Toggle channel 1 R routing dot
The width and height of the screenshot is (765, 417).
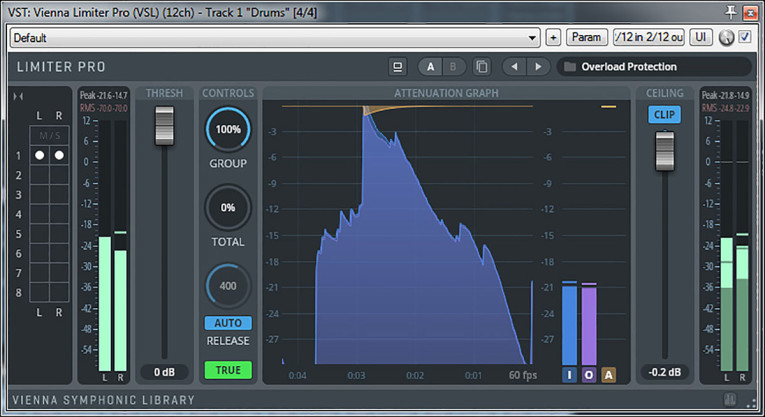pyautogui.click(x=59, y=155)
